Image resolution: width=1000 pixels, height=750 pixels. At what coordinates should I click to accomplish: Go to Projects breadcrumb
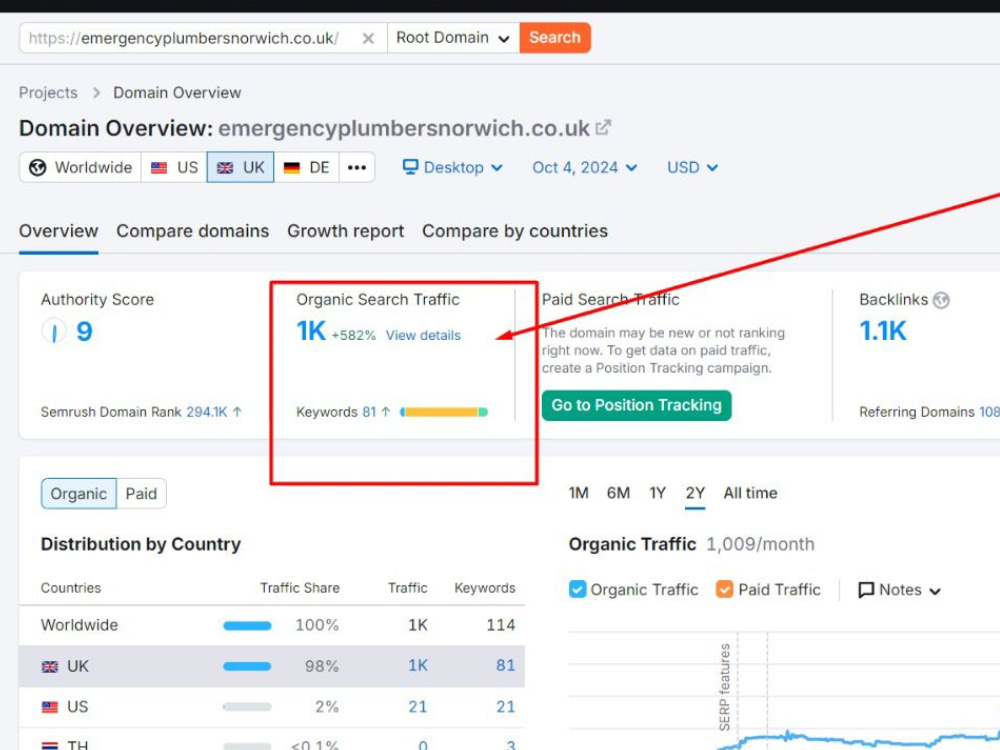pos(48,92)
